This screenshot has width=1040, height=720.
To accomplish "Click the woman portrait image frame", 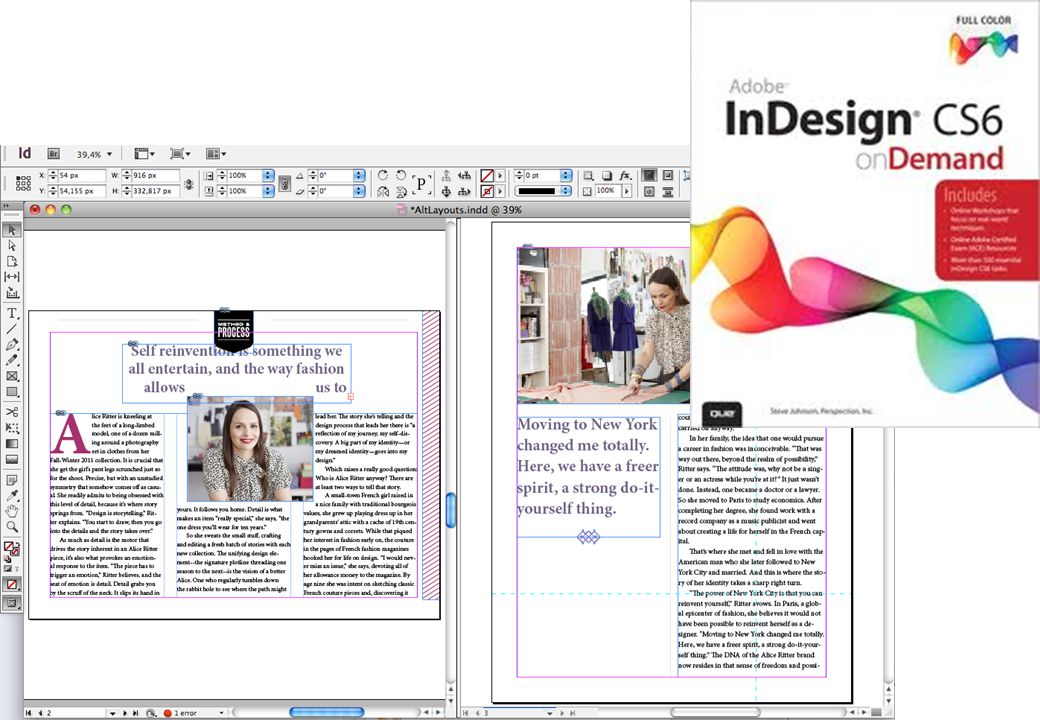I will pos(249,449).
